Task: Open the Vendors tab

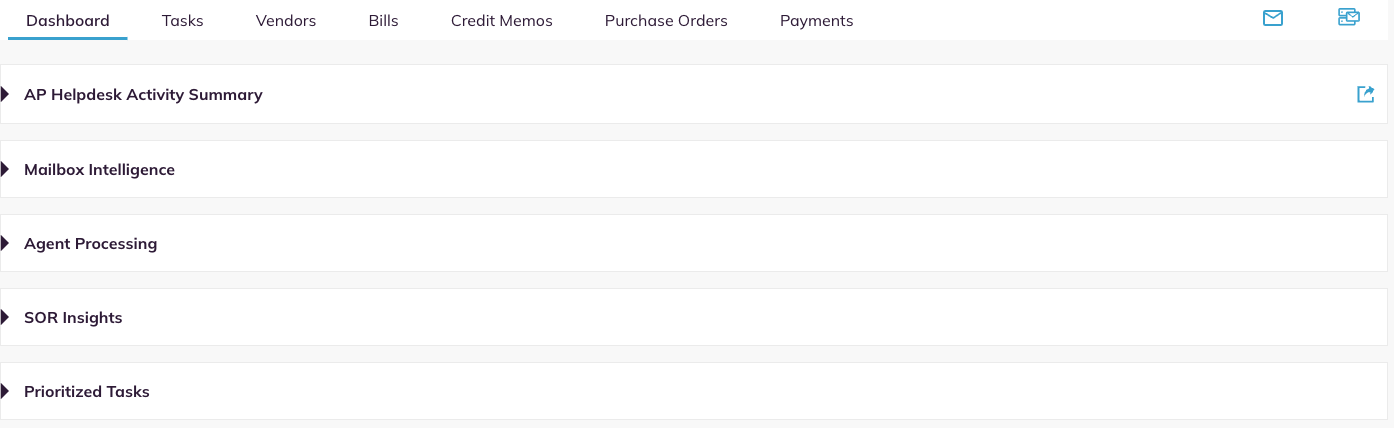Action: point(286,20)
